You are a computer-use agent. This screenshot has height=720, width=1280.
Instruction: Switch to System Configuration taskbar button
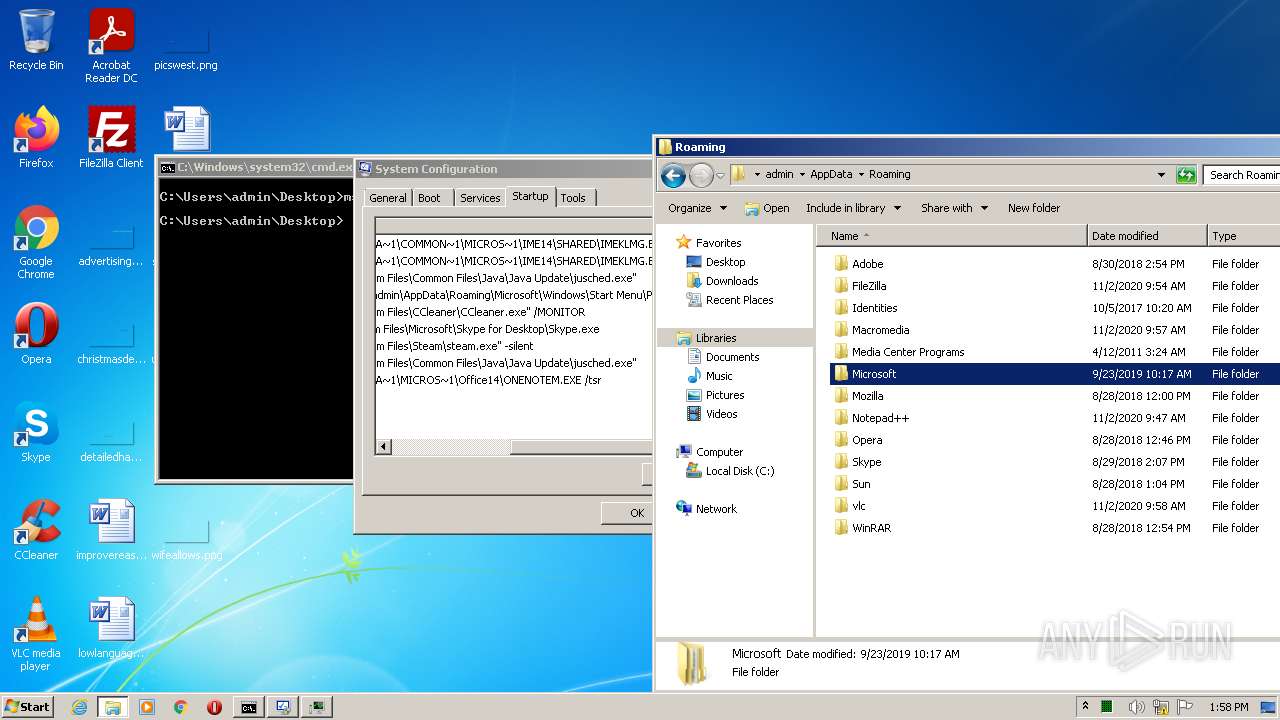click(283, 707)
